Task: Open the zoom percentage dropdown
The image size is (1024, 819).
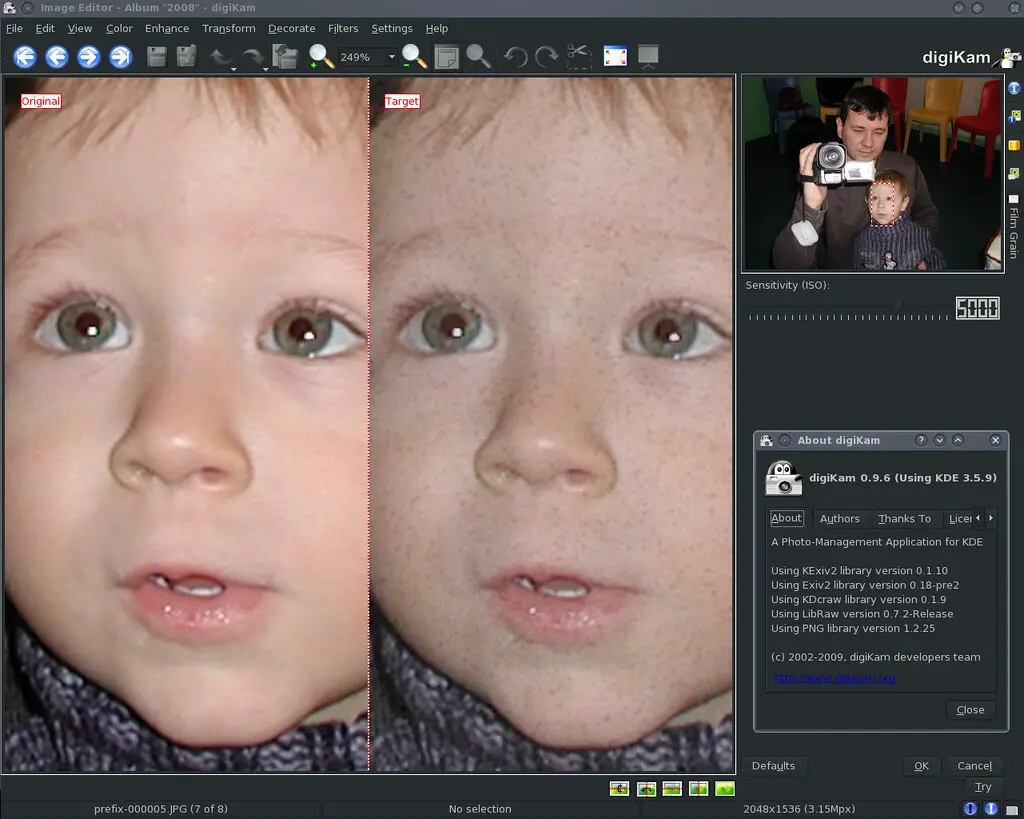Action: (391, 58)
